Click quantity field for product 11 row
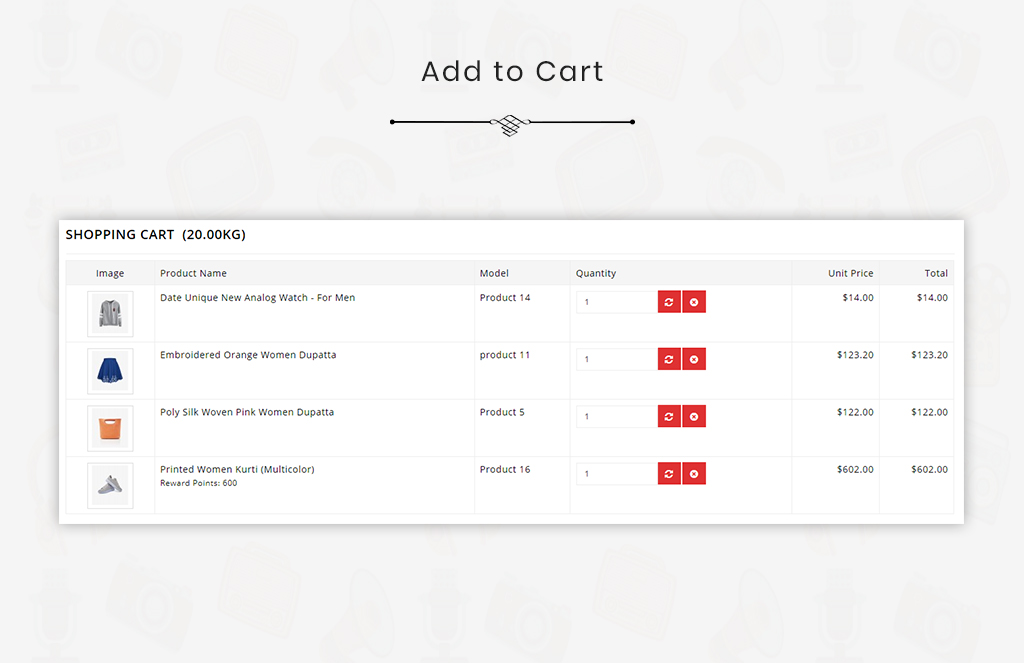The image size is (1024, 663). pos(616,359)
